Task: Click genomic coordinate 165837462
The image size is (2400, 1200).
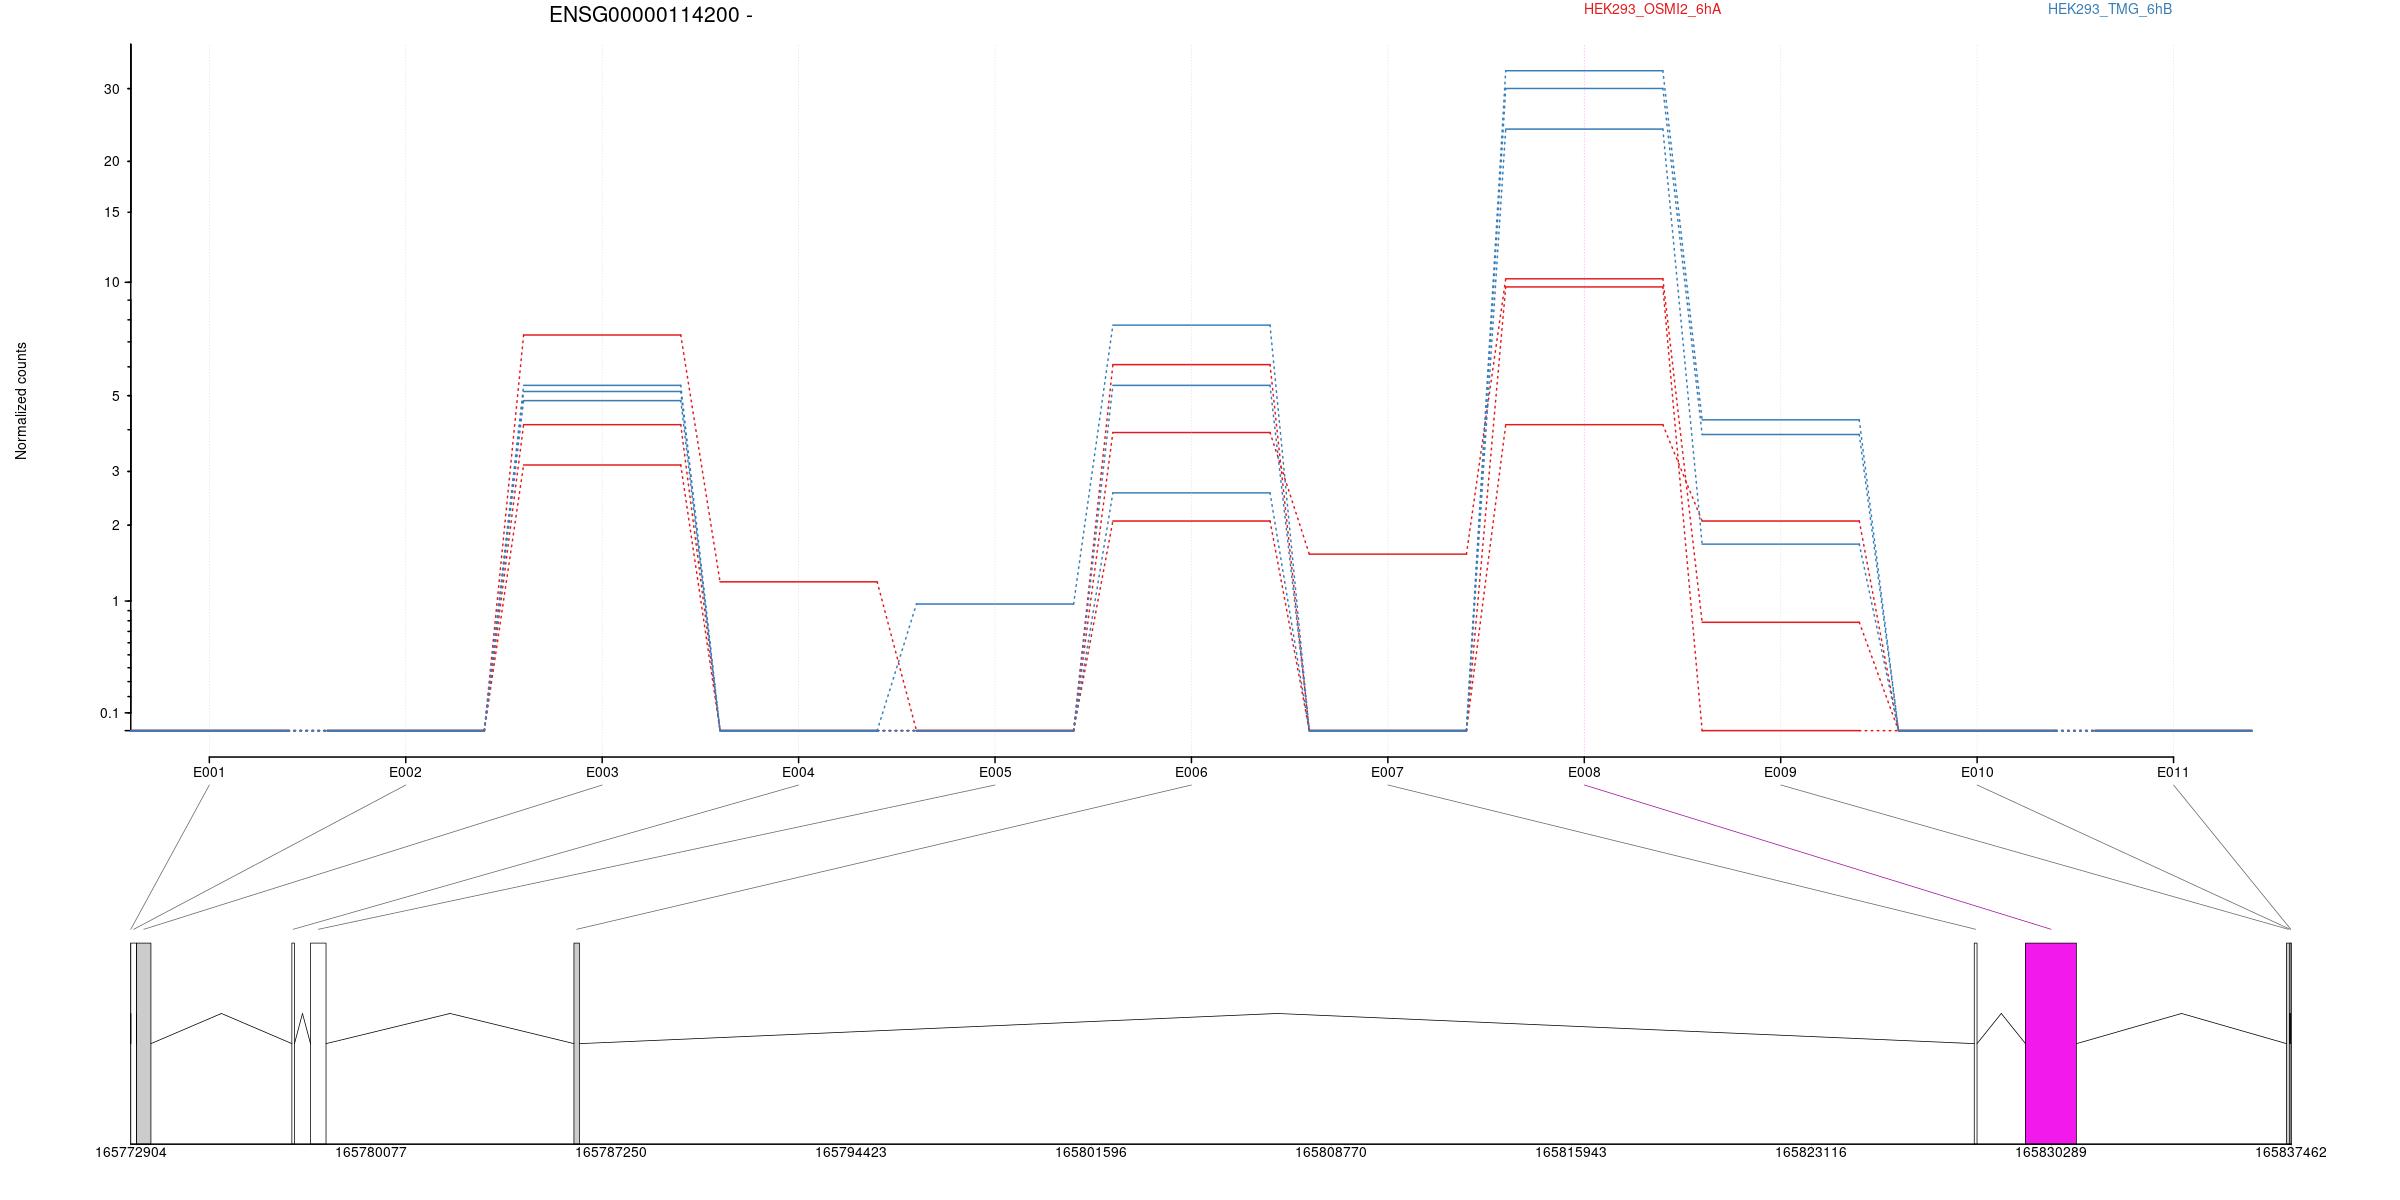Action: [2290, 1153]
